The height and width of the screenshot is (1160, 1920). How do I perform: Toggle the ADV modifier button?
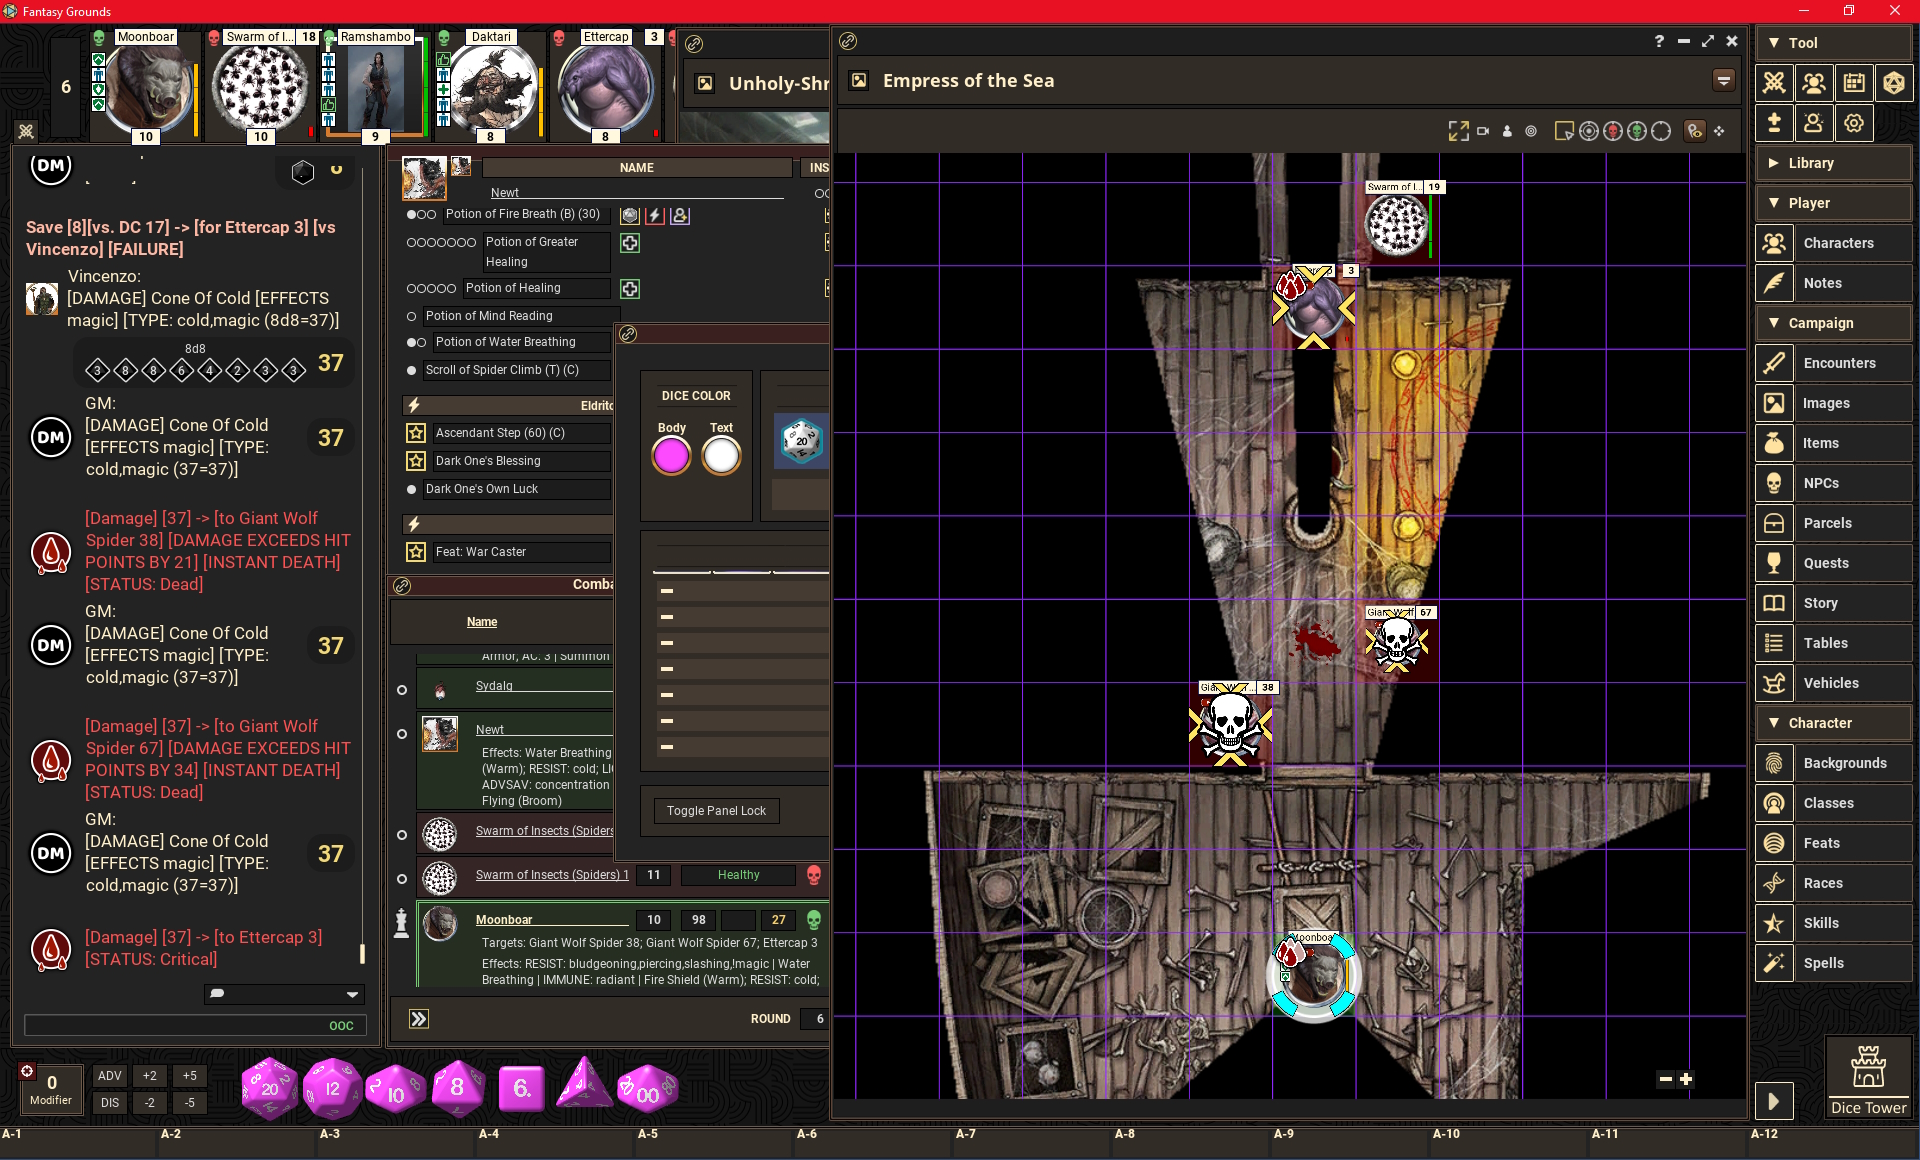click(x=110, y=1076)
